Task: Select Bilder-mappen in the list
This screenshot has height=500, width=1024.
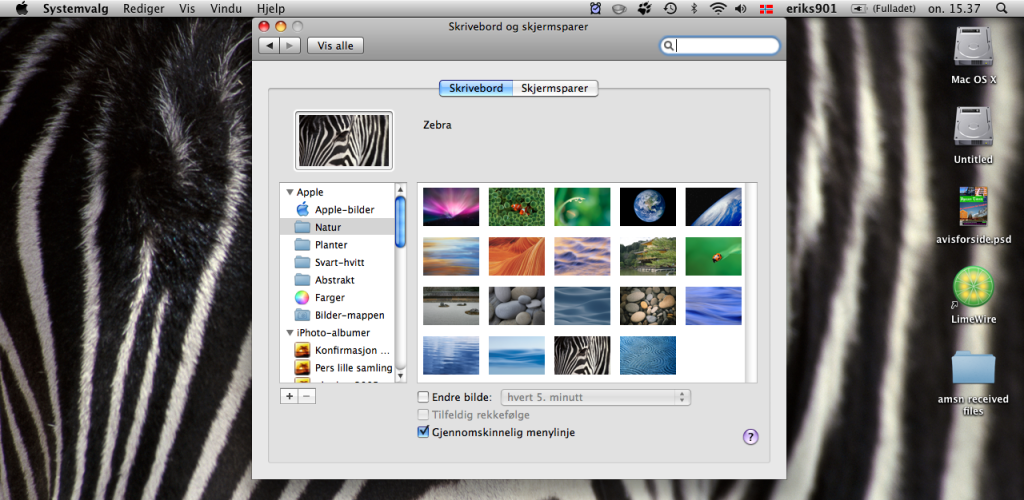Action: (337, 315)
